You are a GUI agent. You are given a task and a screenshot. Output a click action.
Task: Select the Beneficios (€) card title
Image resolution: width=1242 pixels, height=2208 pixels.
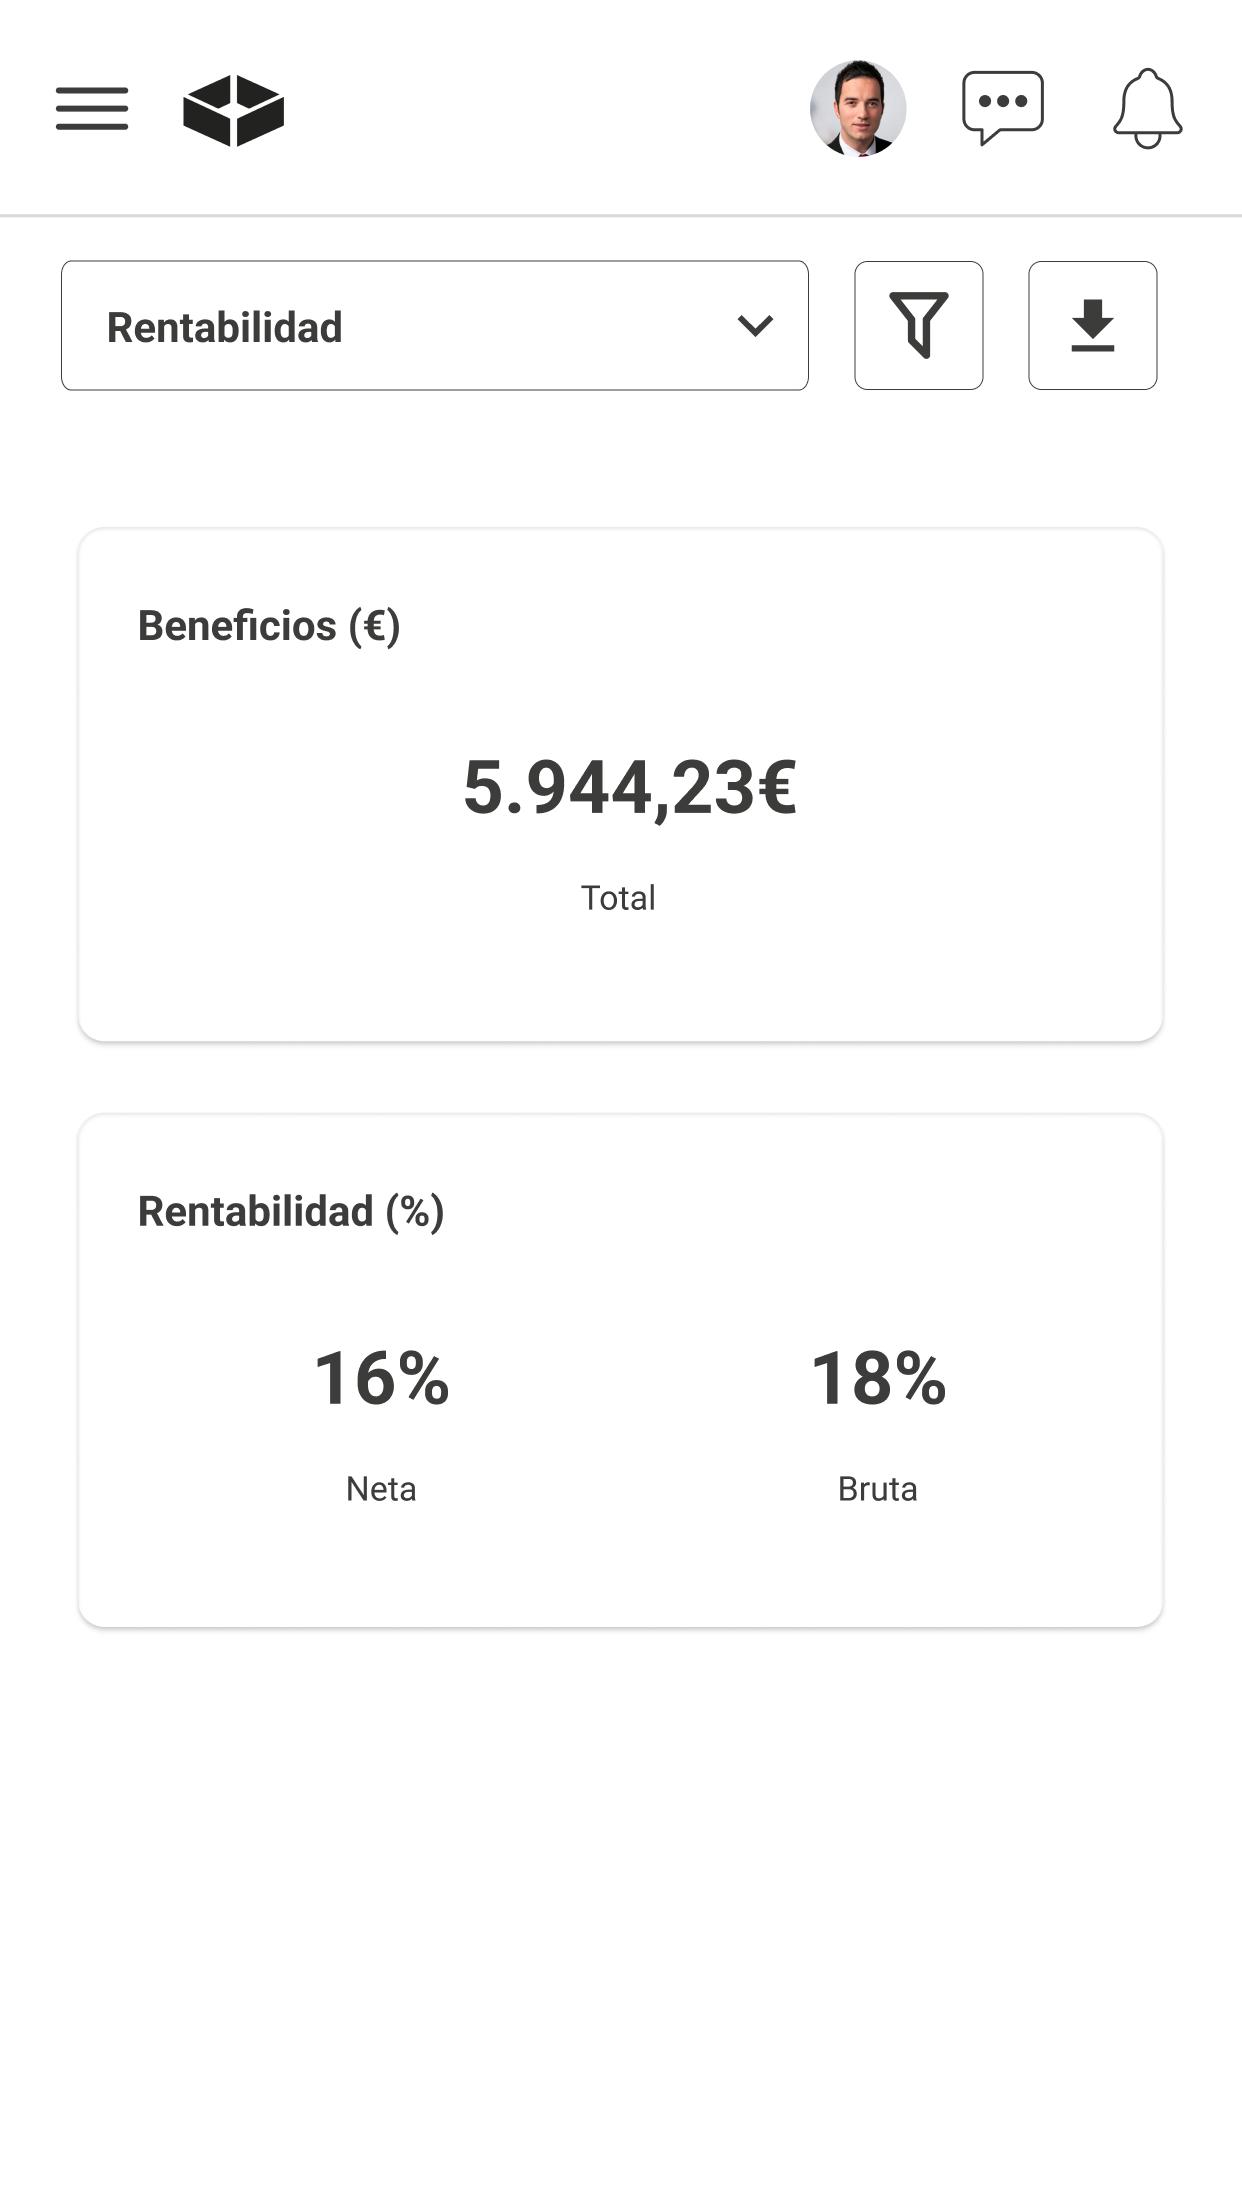[x=269, y=626]
